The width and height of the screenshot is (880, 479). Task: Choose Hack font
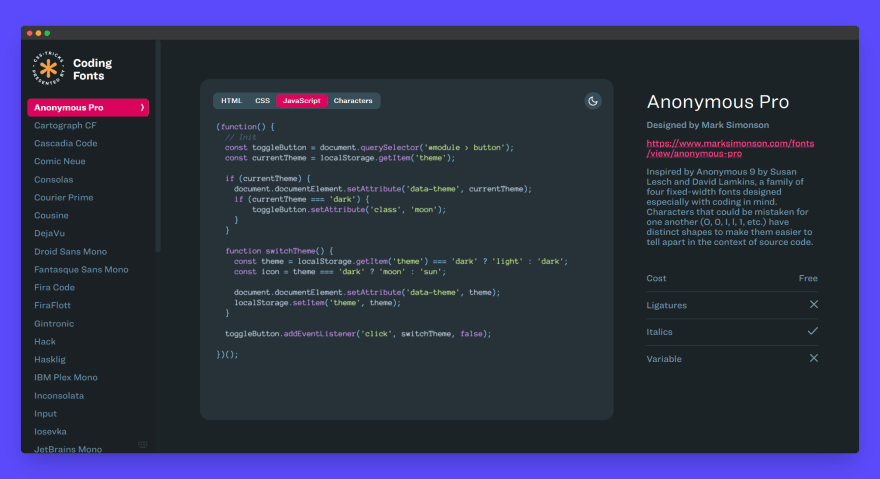(x=45, y=342)
